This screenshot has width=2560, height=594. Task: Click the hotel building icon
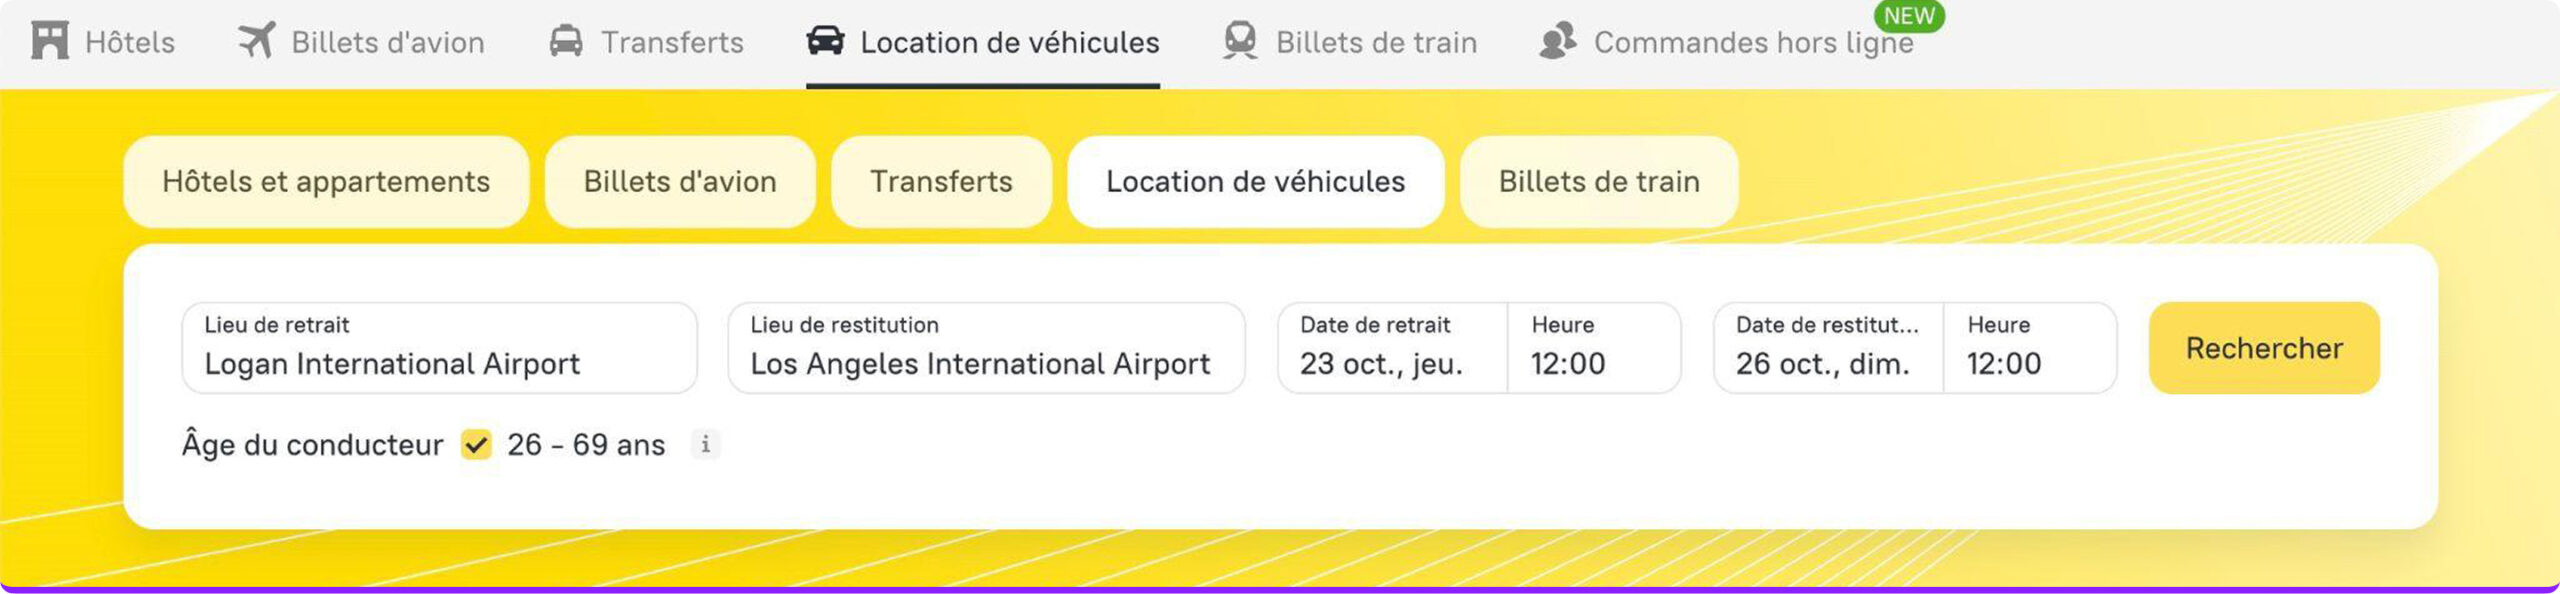49,41
